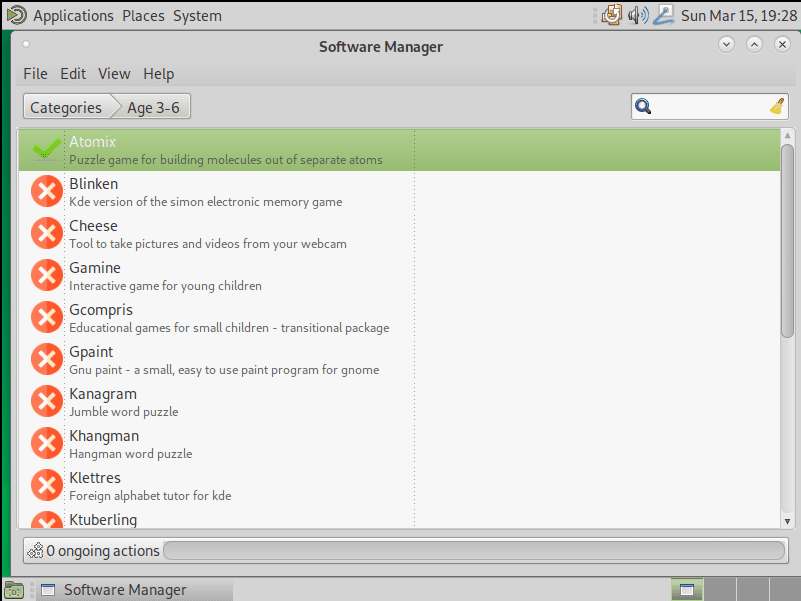
Task: Click inside the search input field
Action: click(710, 106)
